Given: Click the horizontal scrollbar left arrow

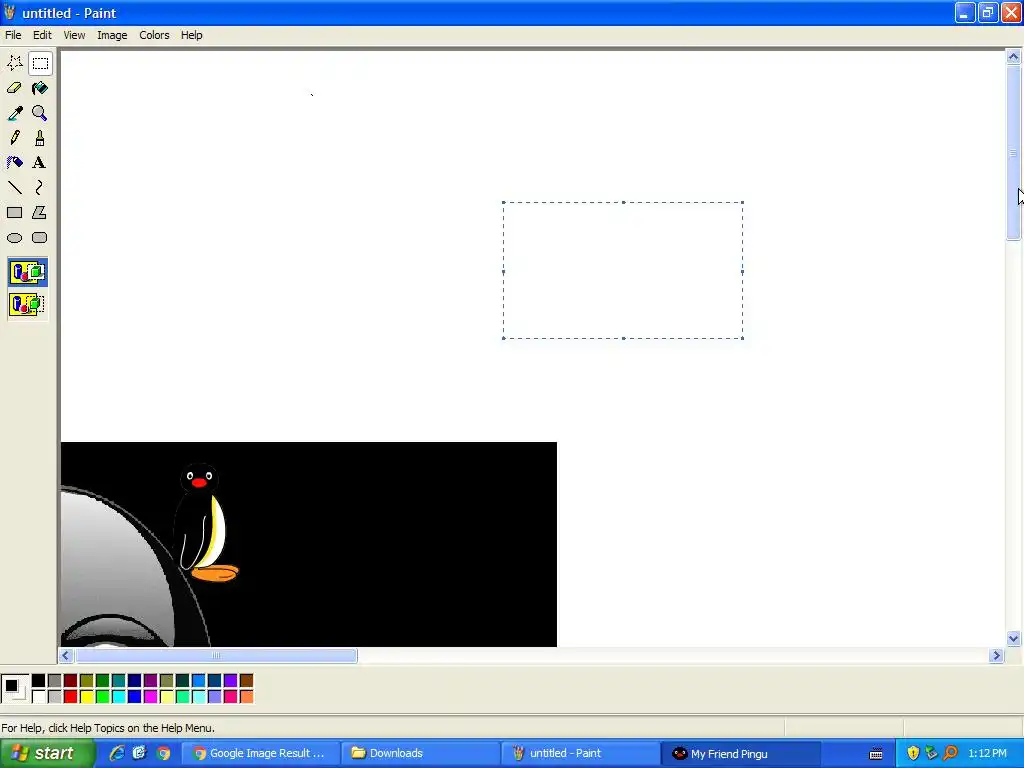Looking at the screenshot, I should click(x=65, y=656).
